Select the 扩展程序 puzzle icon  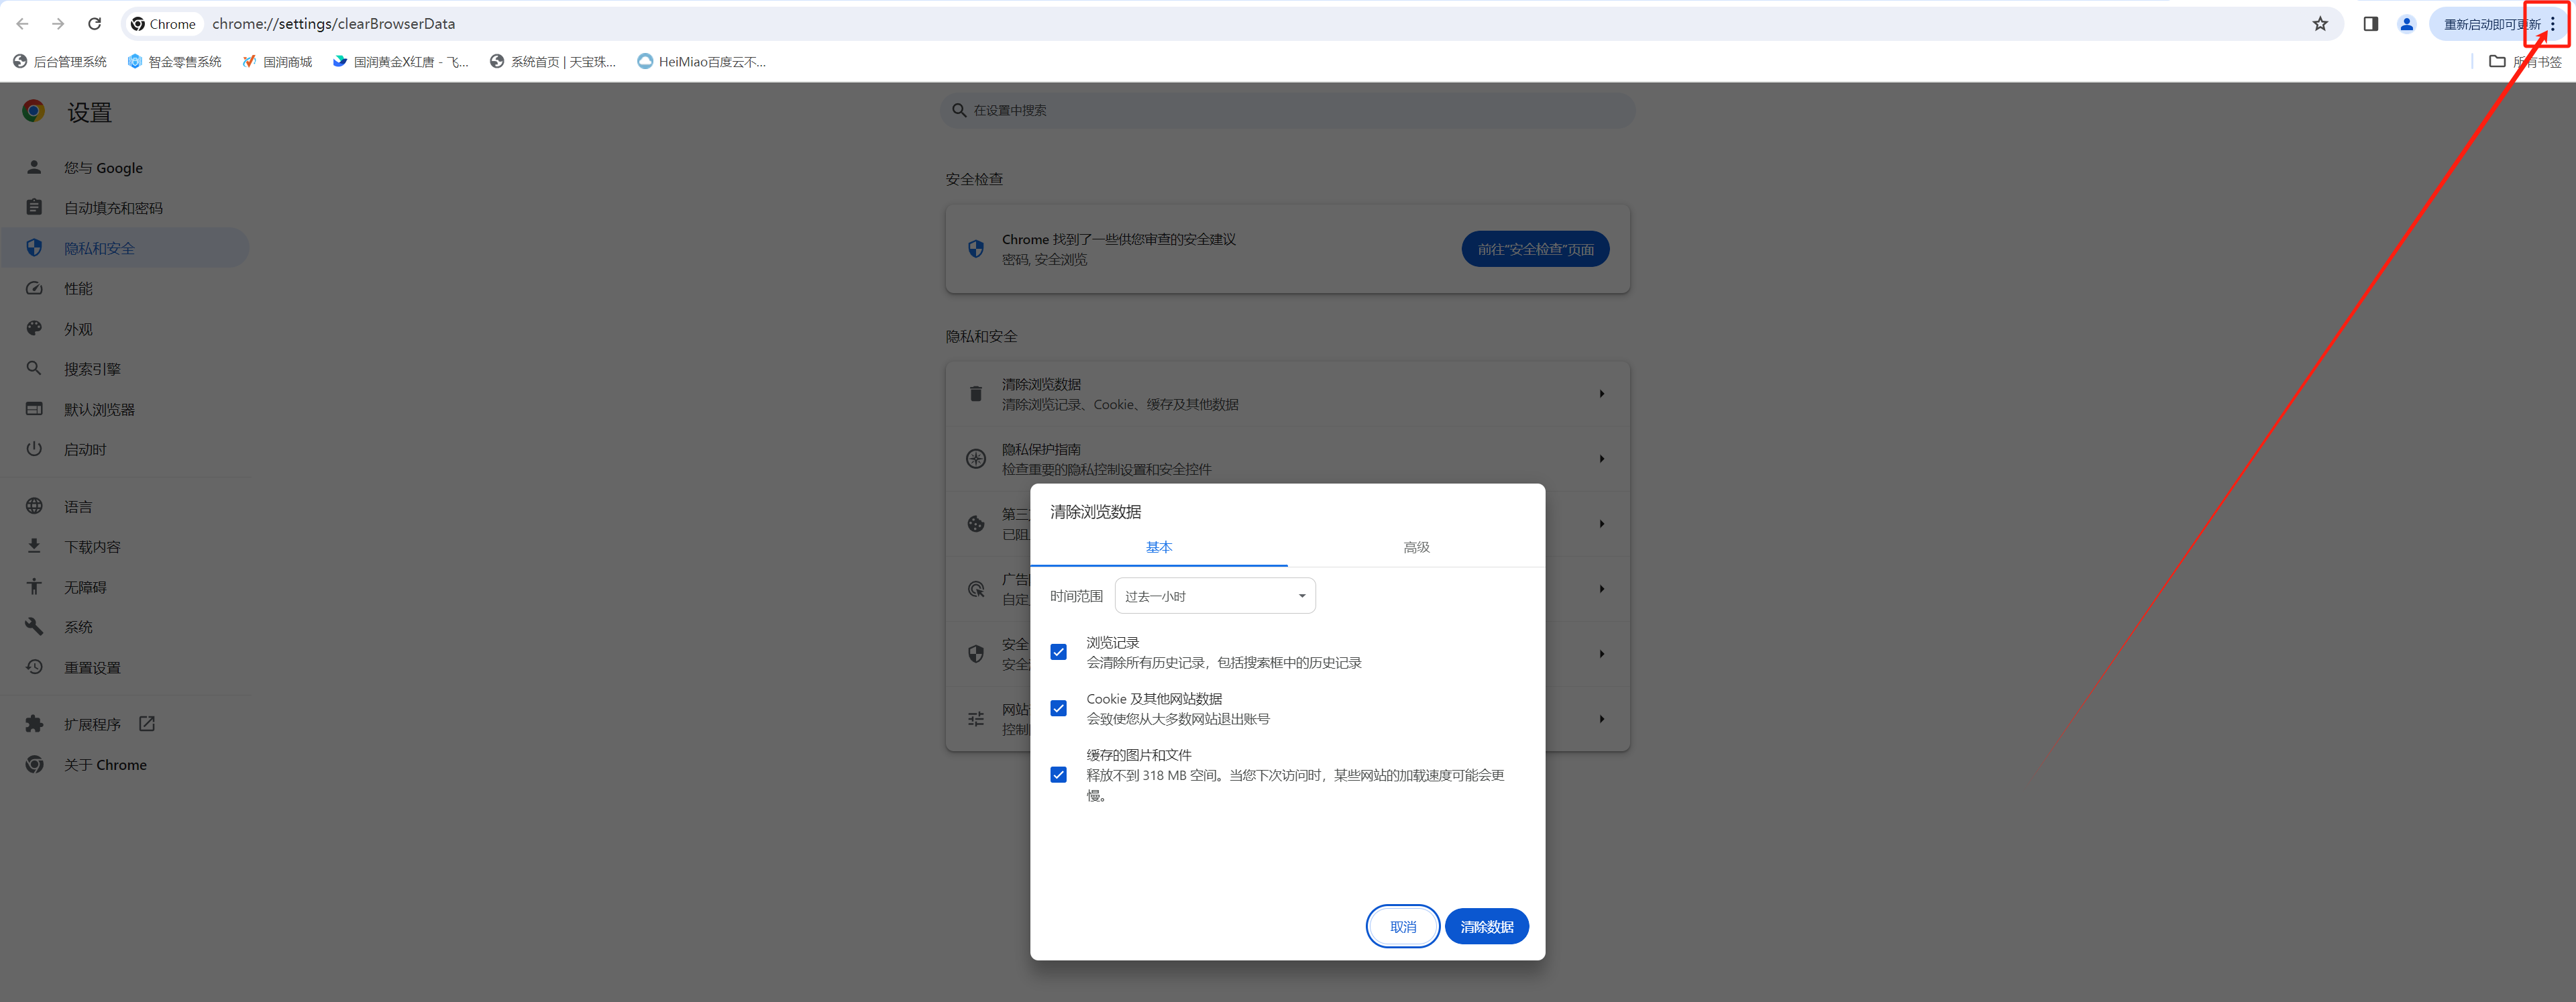pyautogui.click(x=34, y=723)
